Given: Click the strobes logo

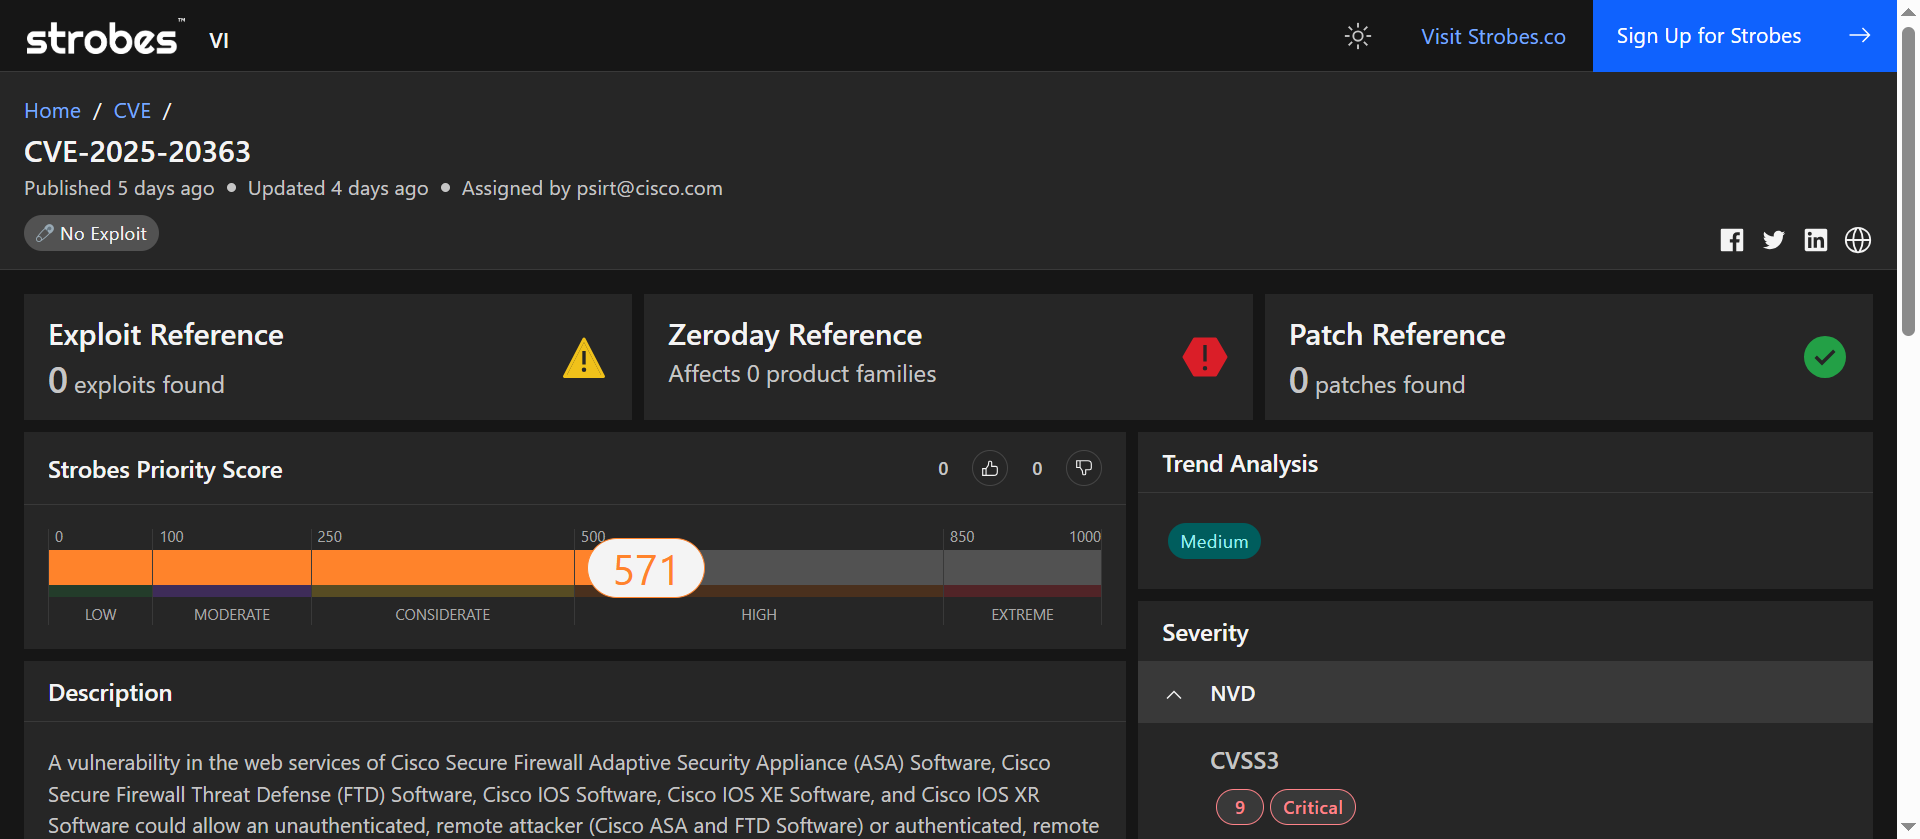Looking at the screenshot, I should [x=102, y=38].
